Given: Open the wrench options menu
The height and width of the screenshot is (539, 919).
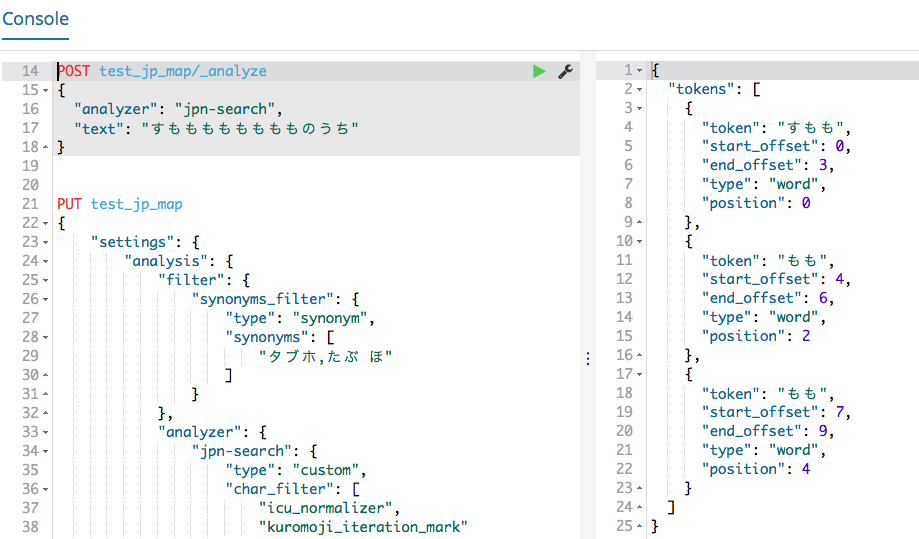Looking at the screenshot, I should pos(566,71).
